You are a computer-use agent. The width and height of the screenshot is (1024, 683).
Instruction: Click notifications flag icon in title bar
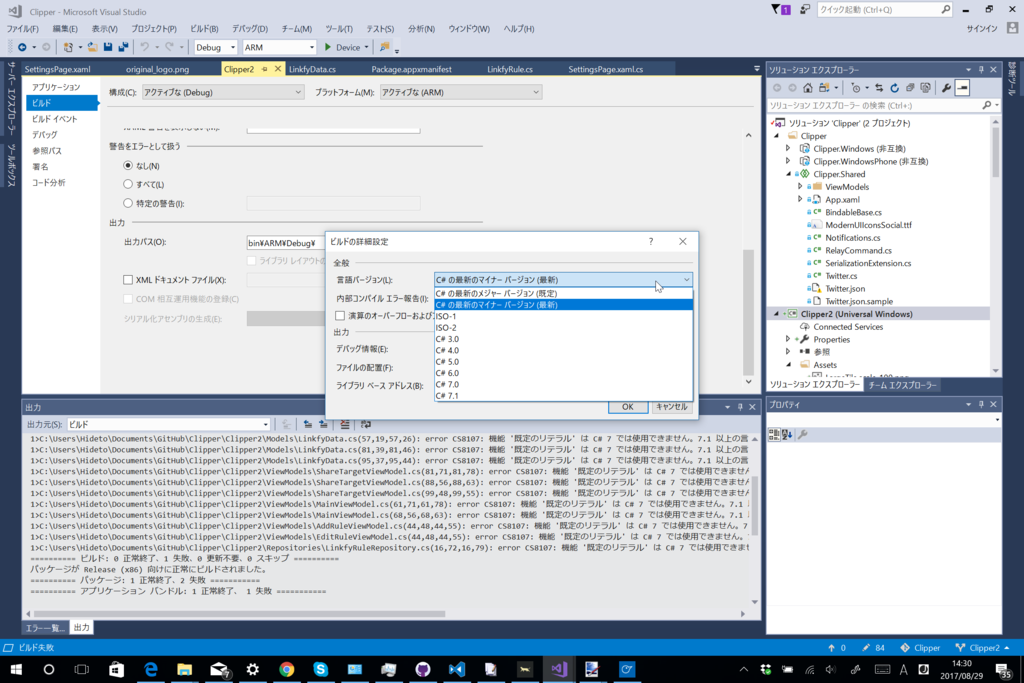[x=780, y=10]
